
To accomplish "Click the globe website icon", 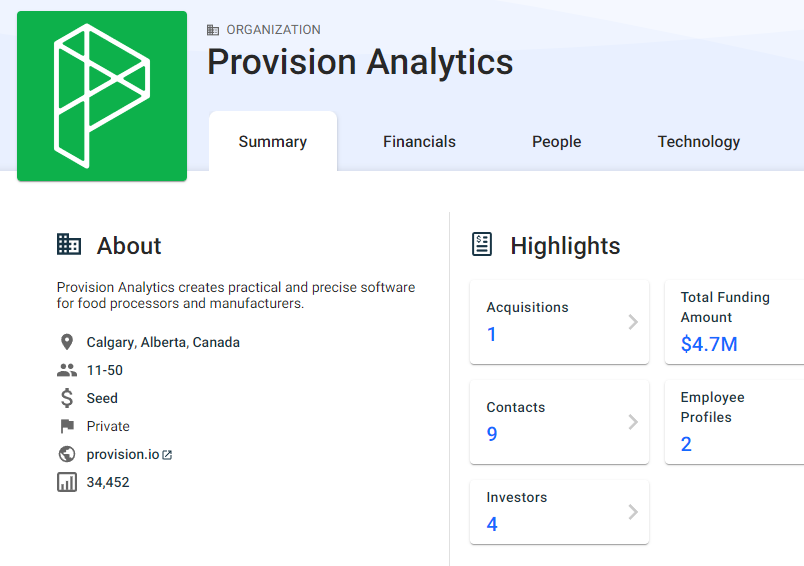I will (x=67, y=454).
